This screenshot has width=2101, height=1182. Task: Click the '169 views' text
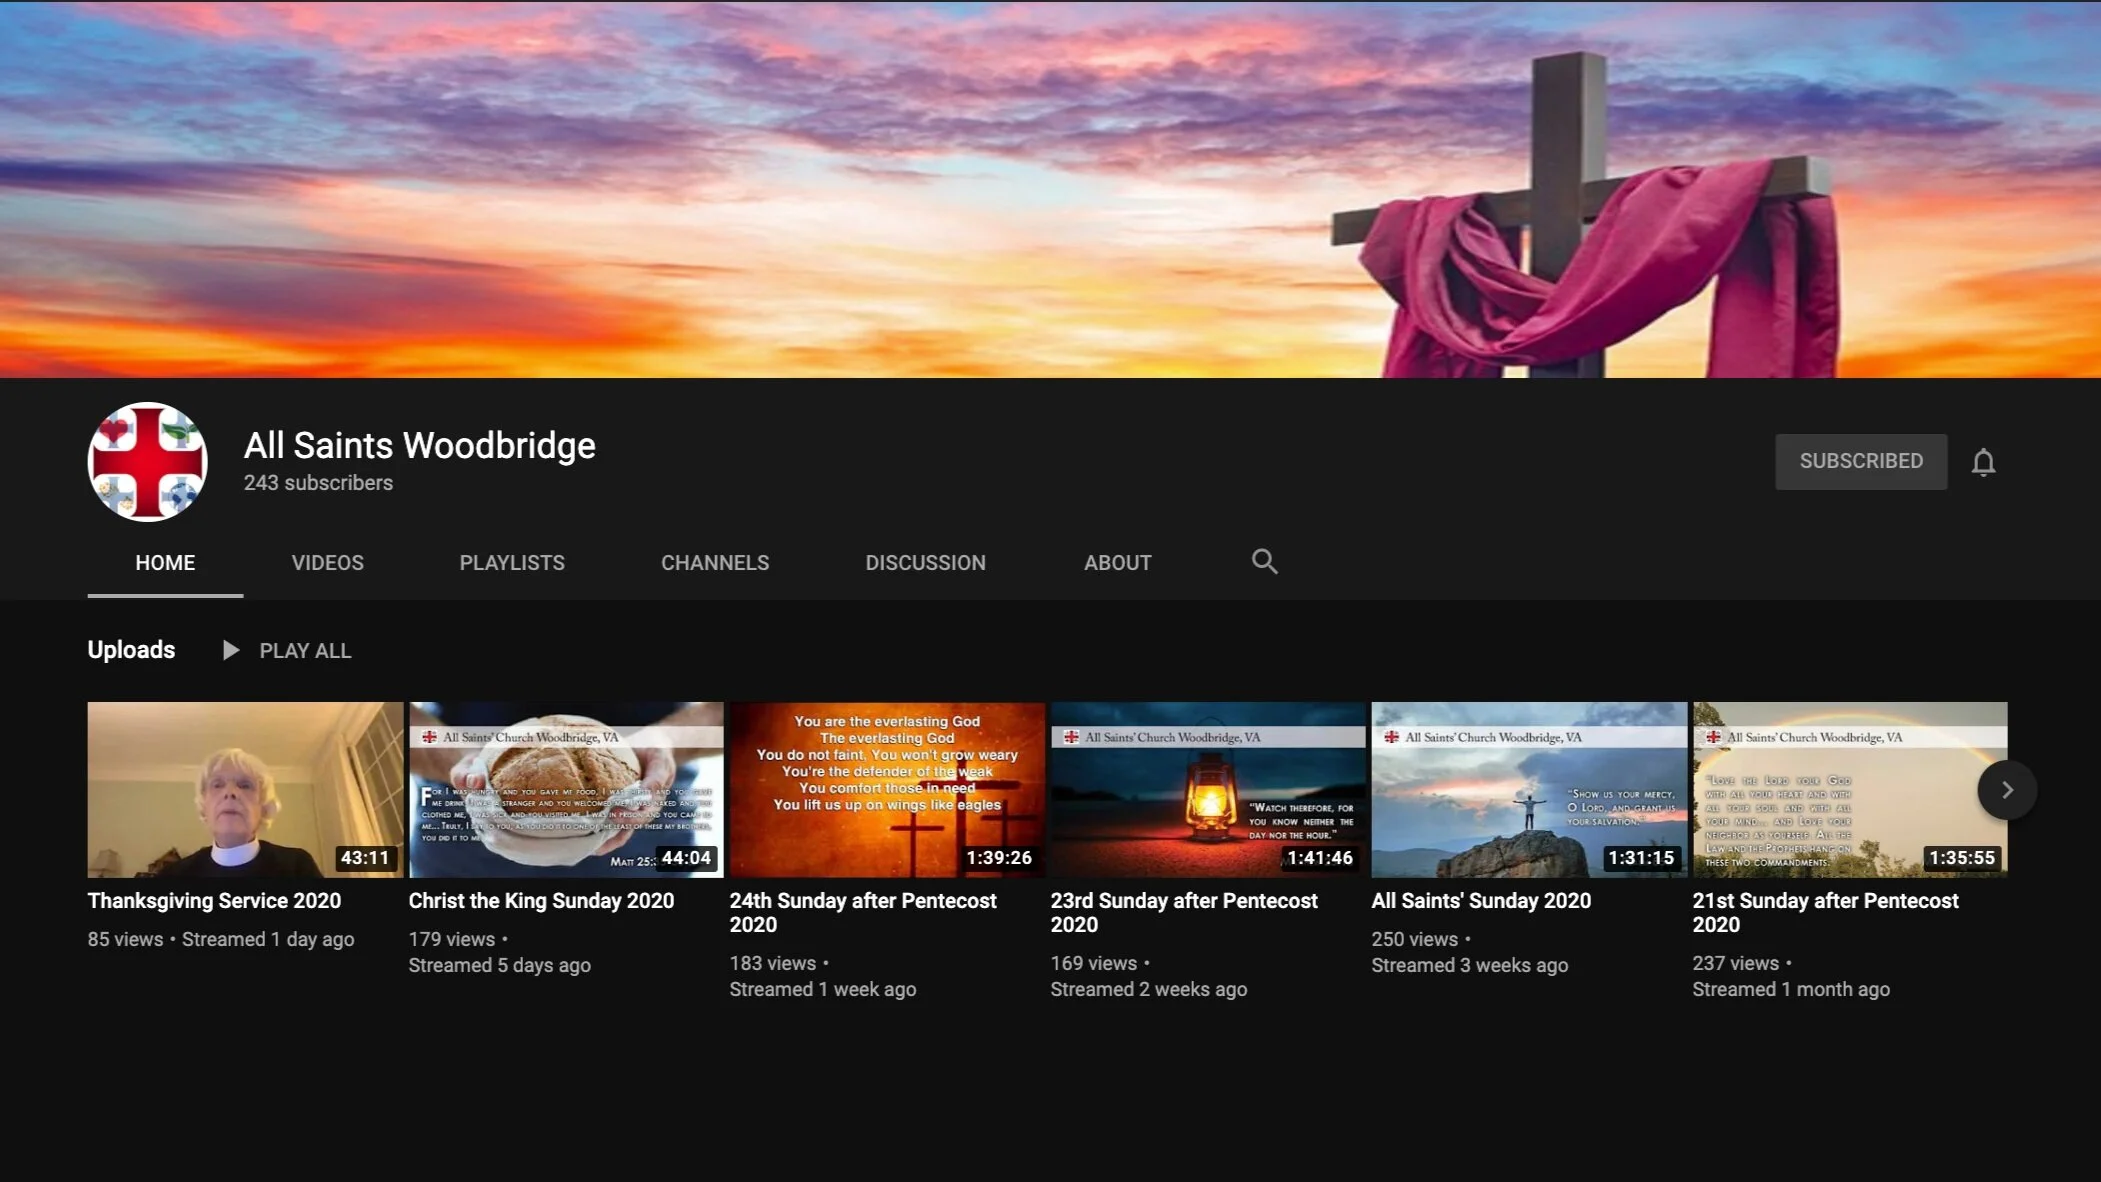(x=1094, y=964)
